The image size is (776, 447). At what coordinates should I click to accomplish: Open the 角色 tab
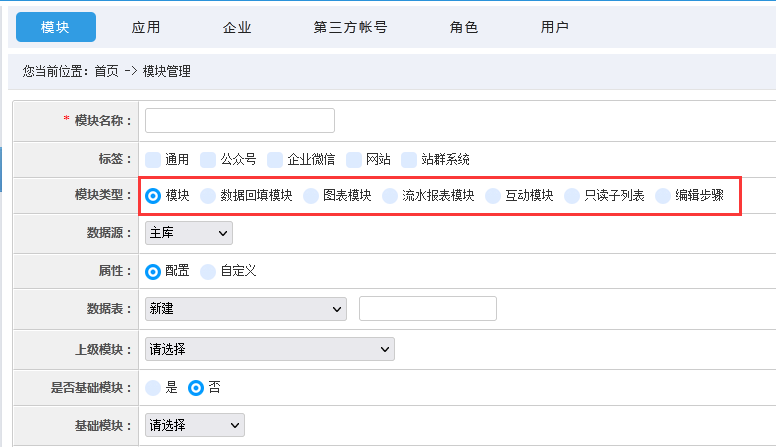pos(463,27)
